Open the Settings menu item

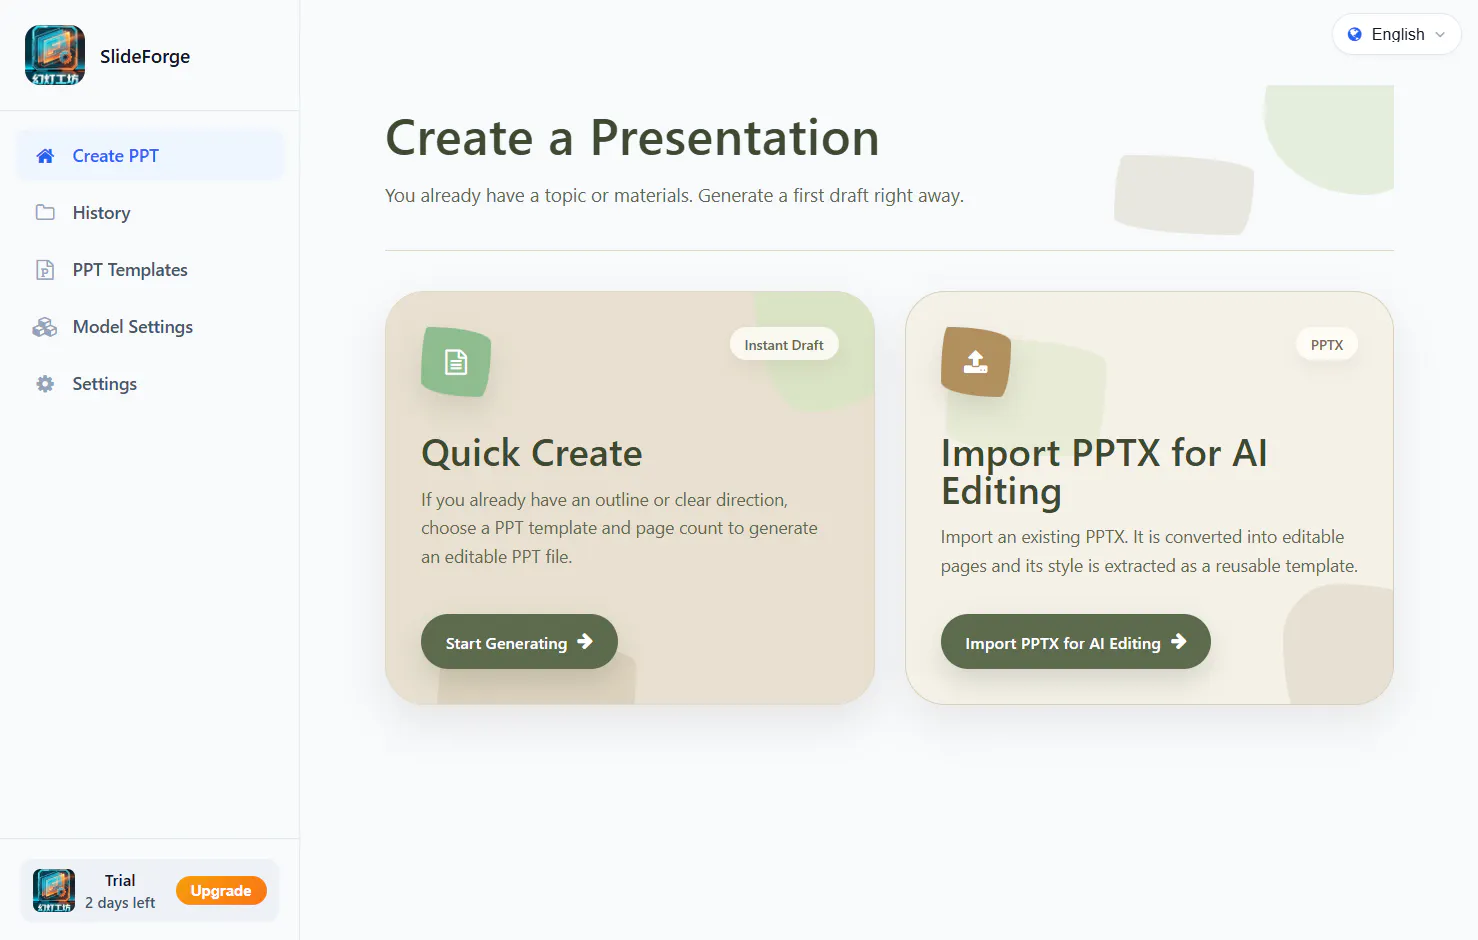coord(151,384)
